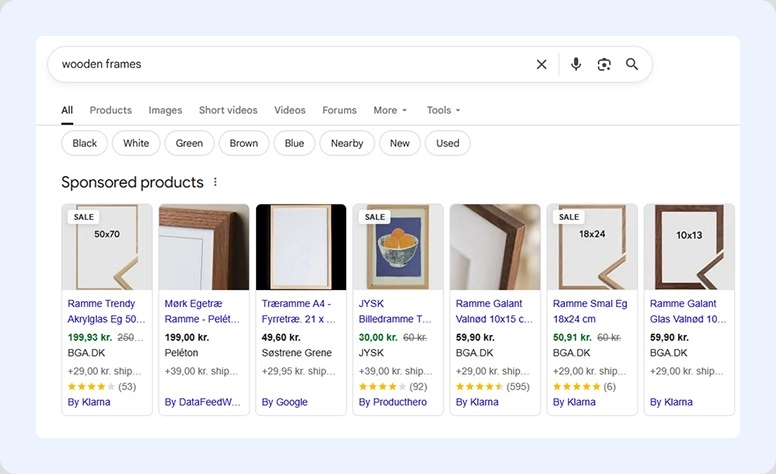Open Træramme A4 Fyrretræ product link

298,311
